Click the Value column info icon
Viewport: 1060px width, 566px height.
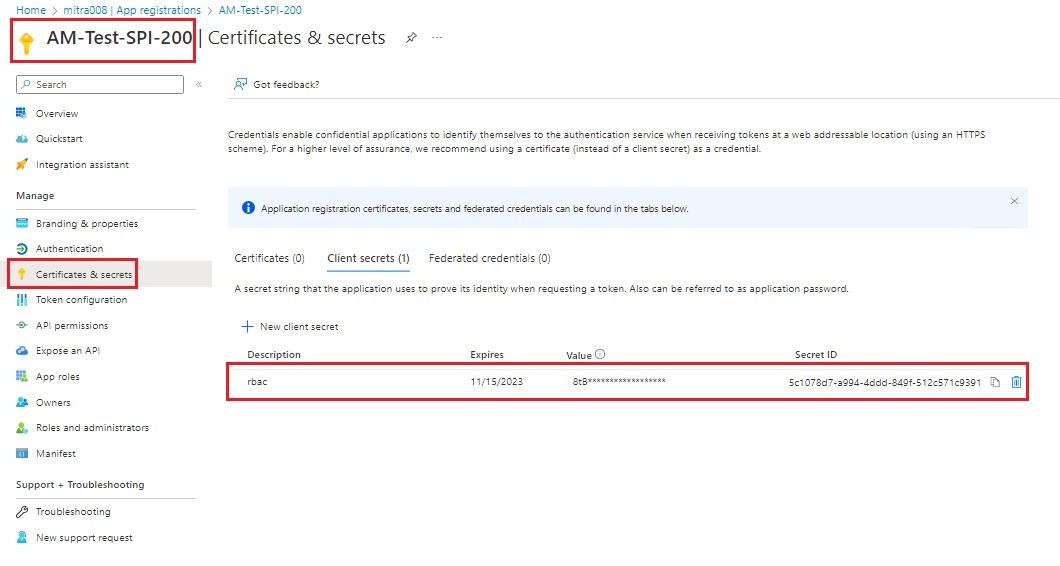[x=600, y=354]
